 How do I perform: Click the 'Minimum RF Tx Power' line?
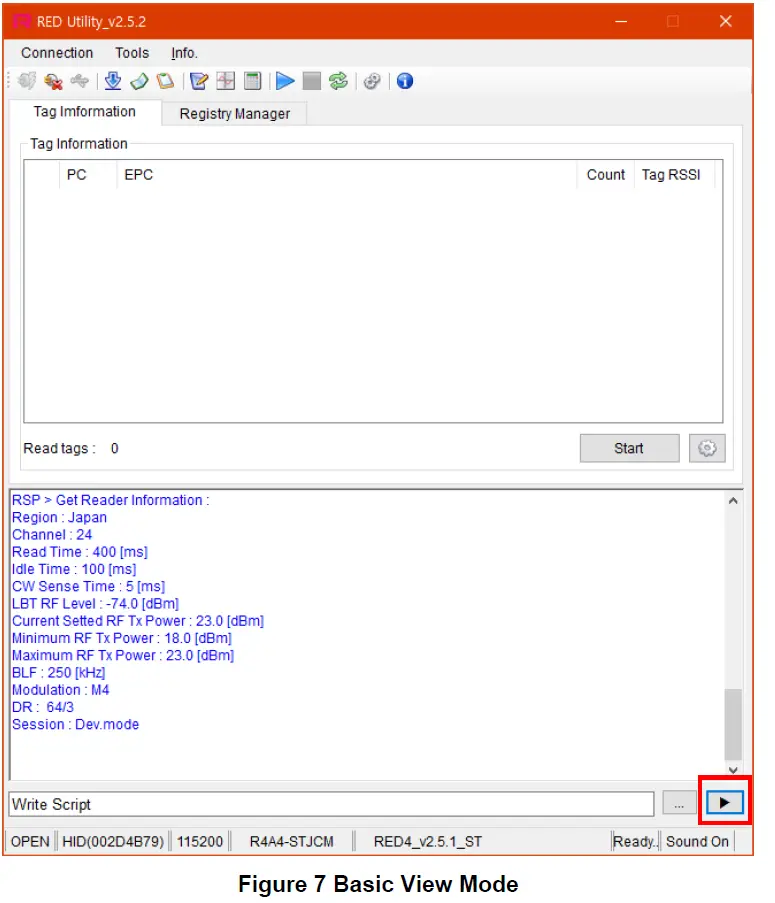point(122,638)
